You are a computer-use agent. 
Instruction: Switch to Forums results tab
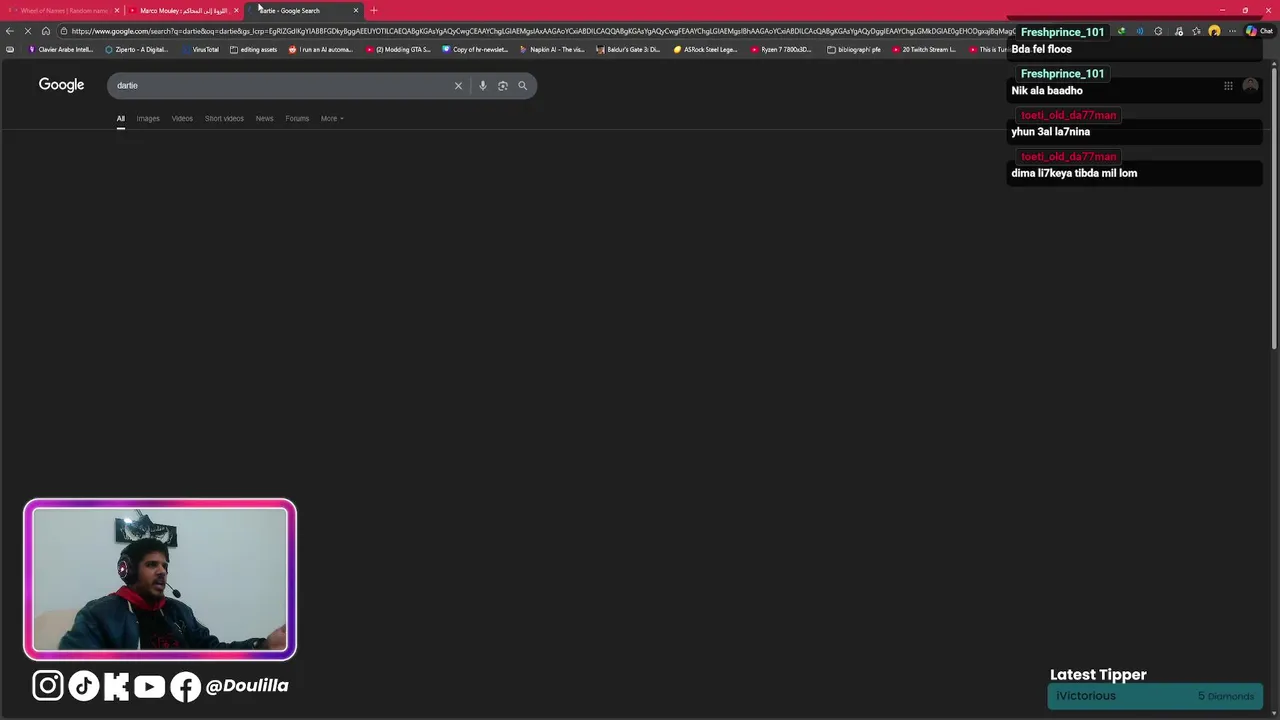[x=297, y=118]
